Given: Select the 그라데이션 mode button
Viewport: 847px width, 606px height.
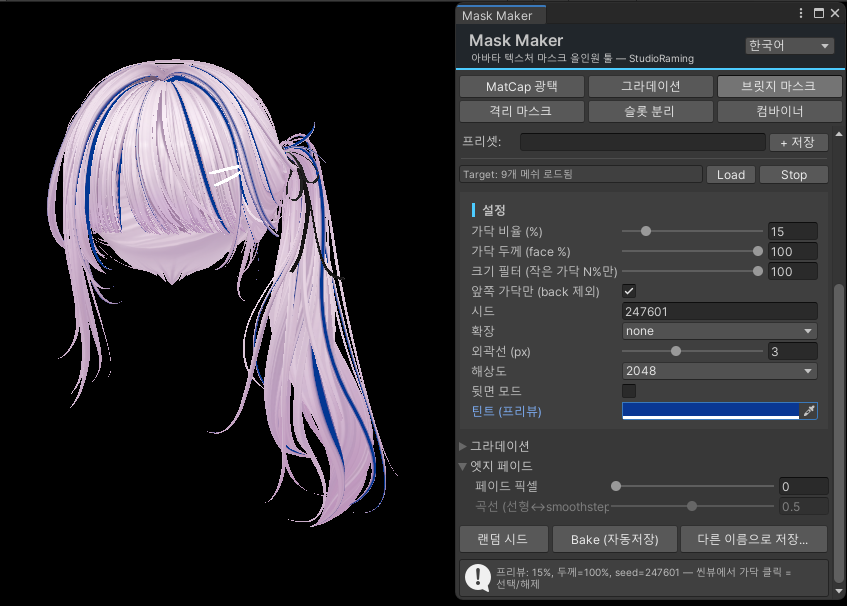Looking at the screenshot, I should (x=650, y=86).
